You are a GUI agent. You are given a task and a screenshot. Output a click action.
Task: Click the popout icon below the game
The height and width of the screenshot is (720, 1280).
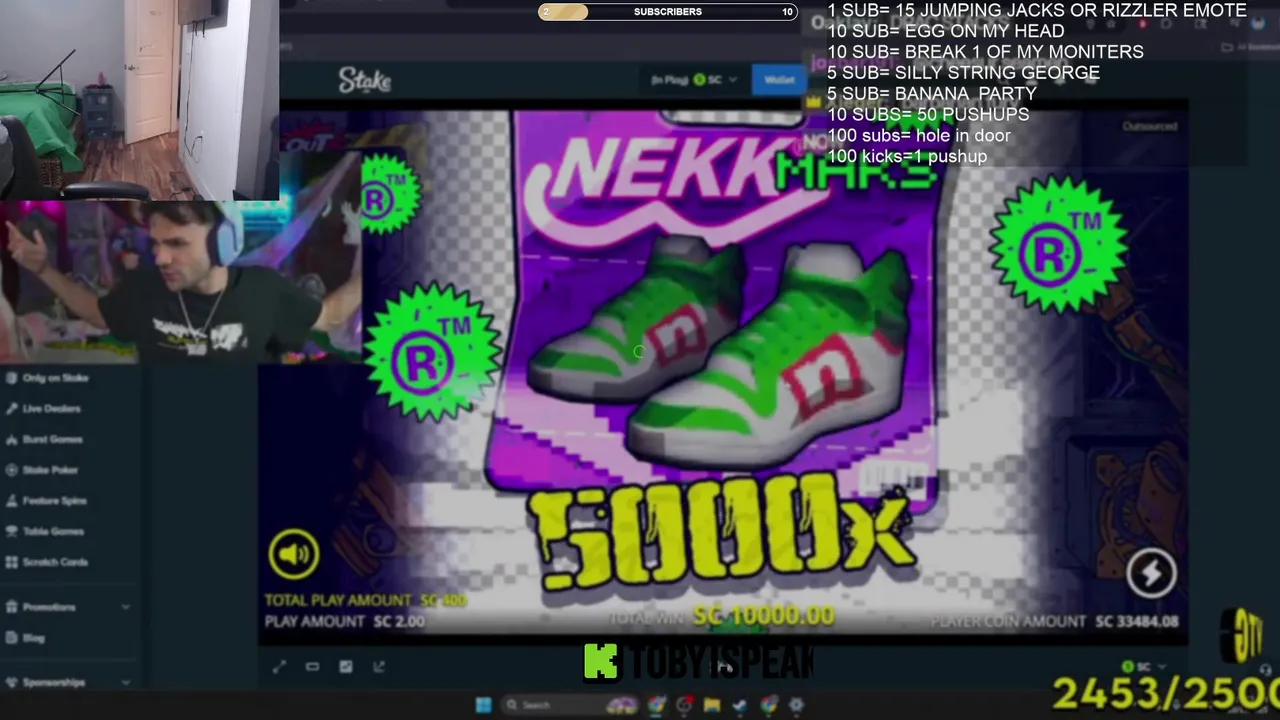[x=379, y=667]
